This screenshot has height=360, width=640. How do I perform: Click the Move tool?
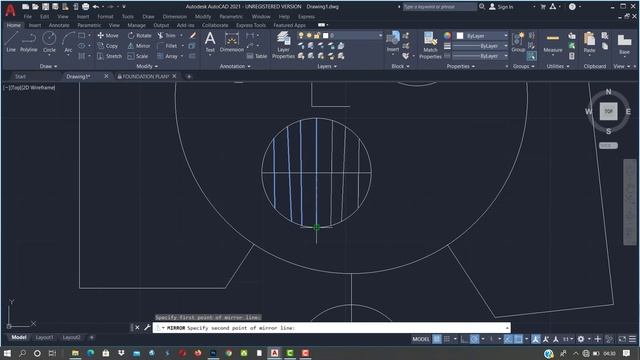point(108,36)
